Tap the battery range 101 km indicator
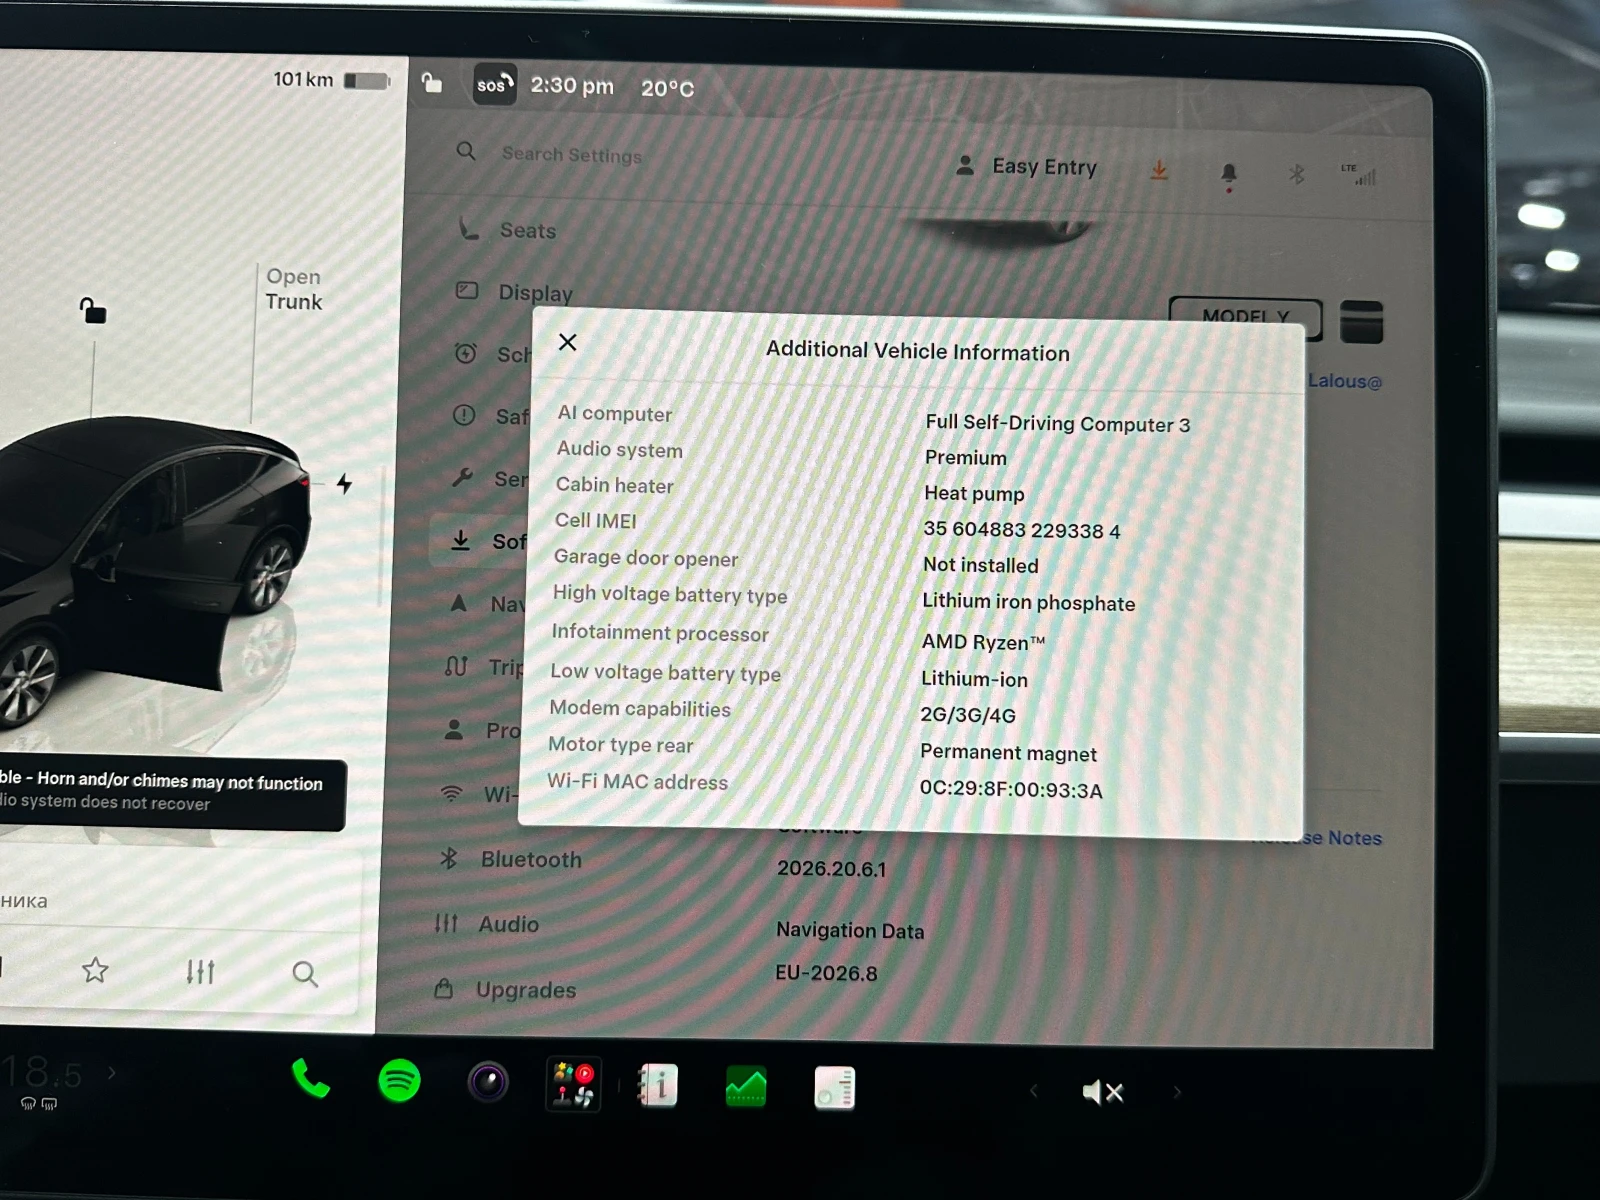1600x1200 pixels. click(x=332, y=80)
